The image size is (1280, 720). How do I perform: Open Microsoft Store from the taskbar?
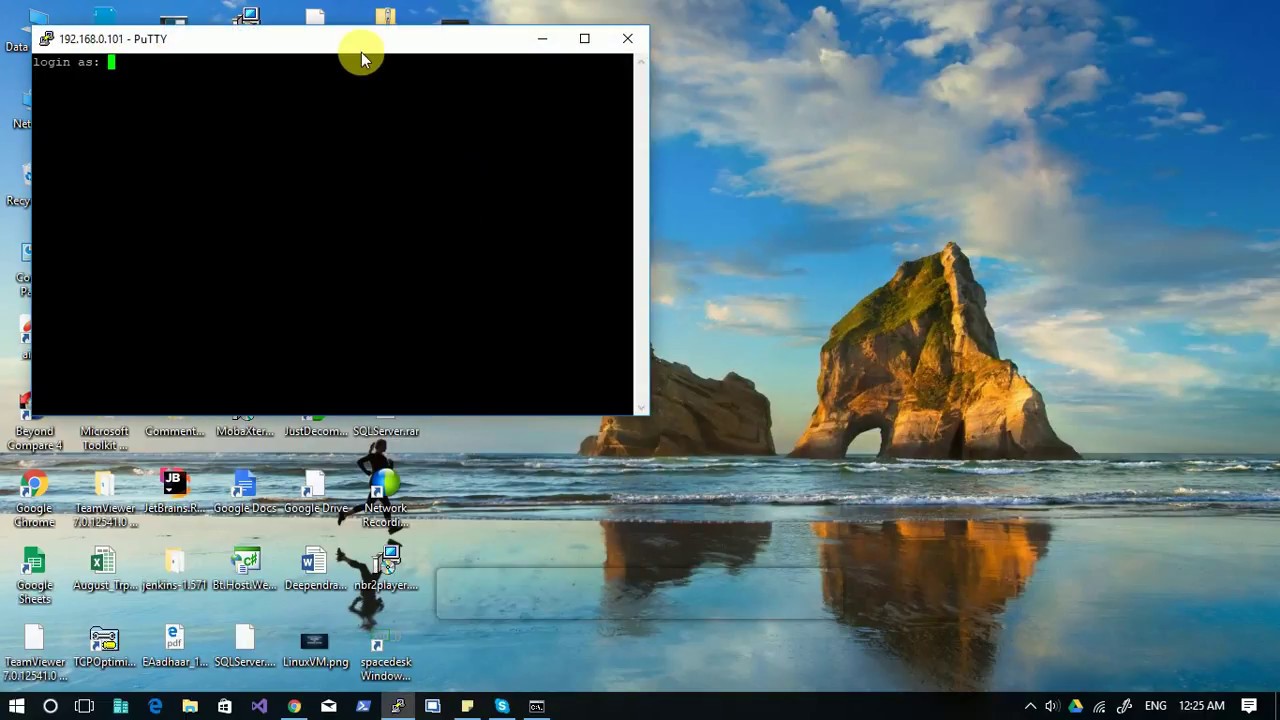(224, 706)
